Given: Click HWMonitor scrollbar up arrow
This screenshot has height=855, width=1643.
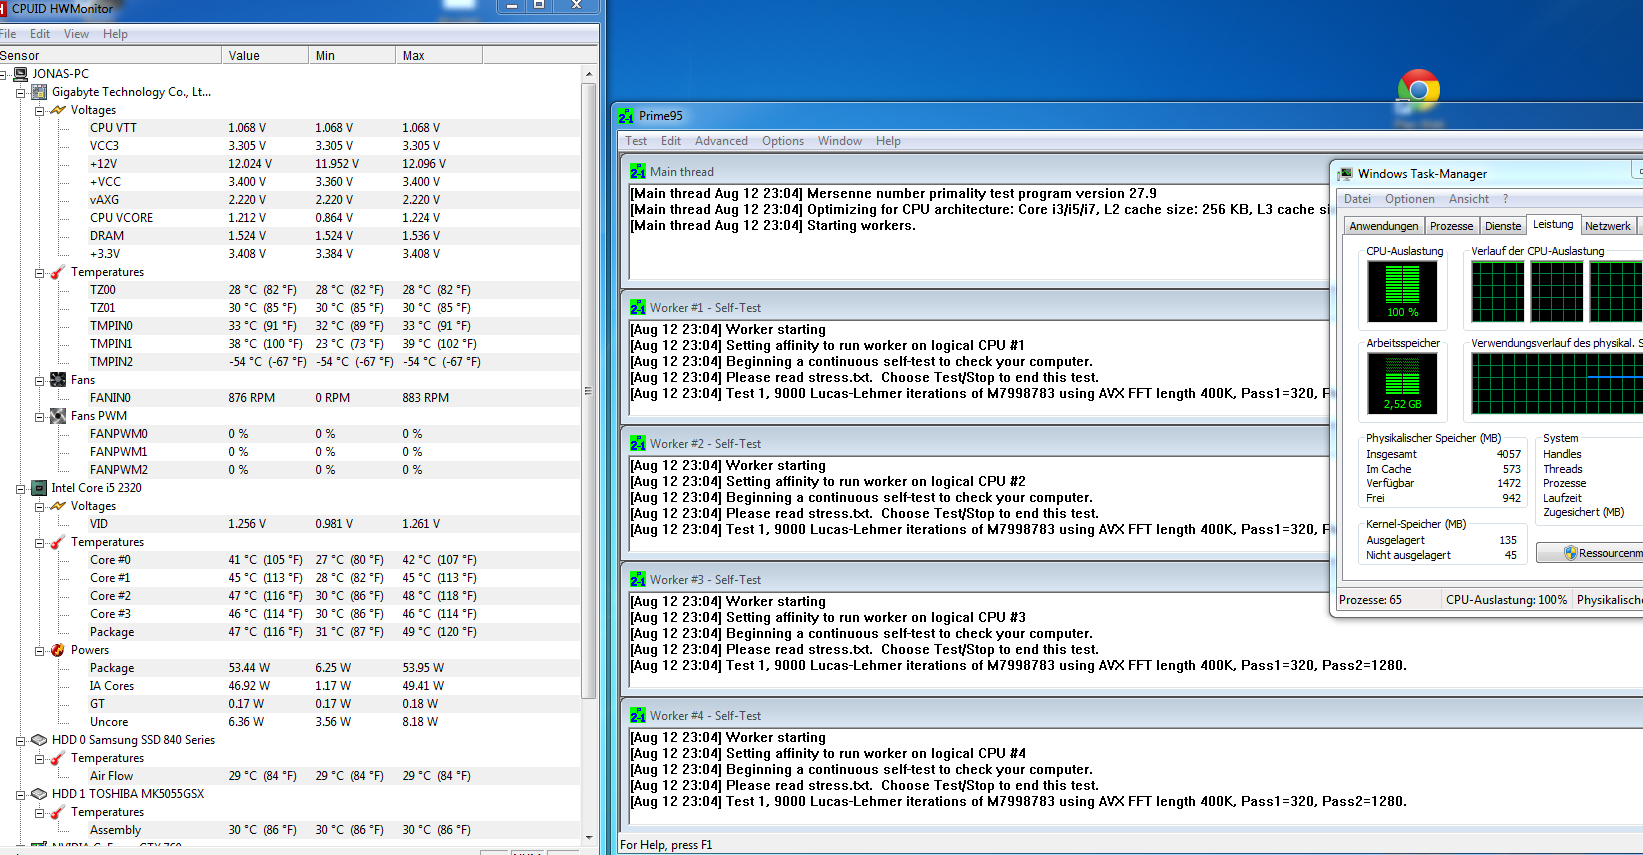Looking at the screenshot, I should (589, 74).
